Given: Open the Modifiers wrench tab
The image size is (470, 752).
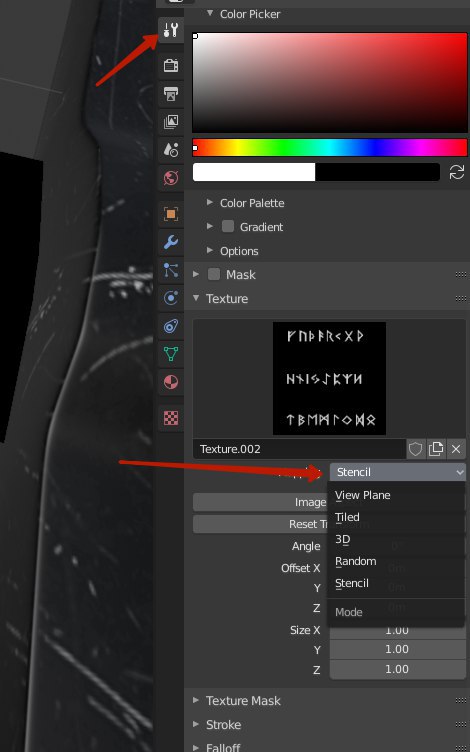Looking at the screenshot, I should 171,242.
